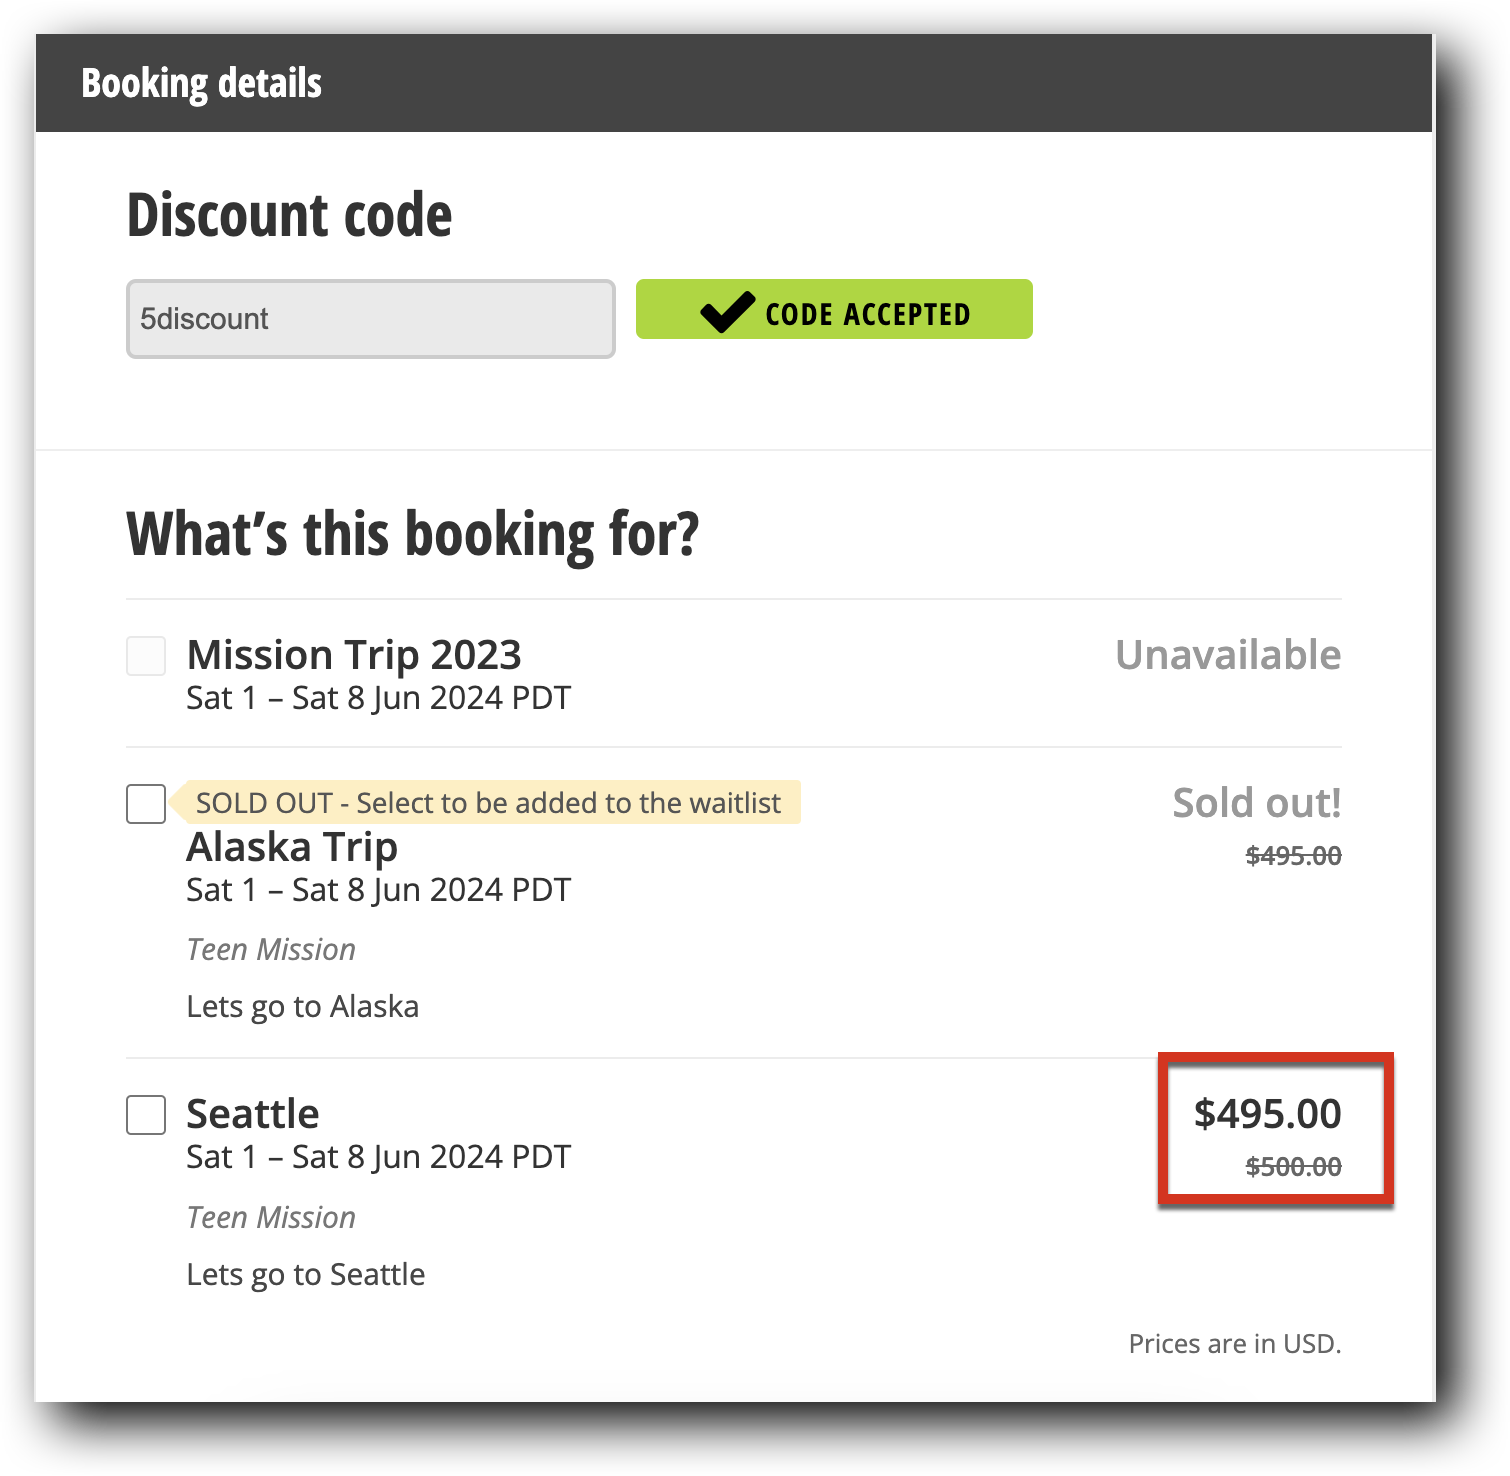This screenshot has height=1476, width=1510.
Task: Click the Discount code heading
Action: point(289,213)
